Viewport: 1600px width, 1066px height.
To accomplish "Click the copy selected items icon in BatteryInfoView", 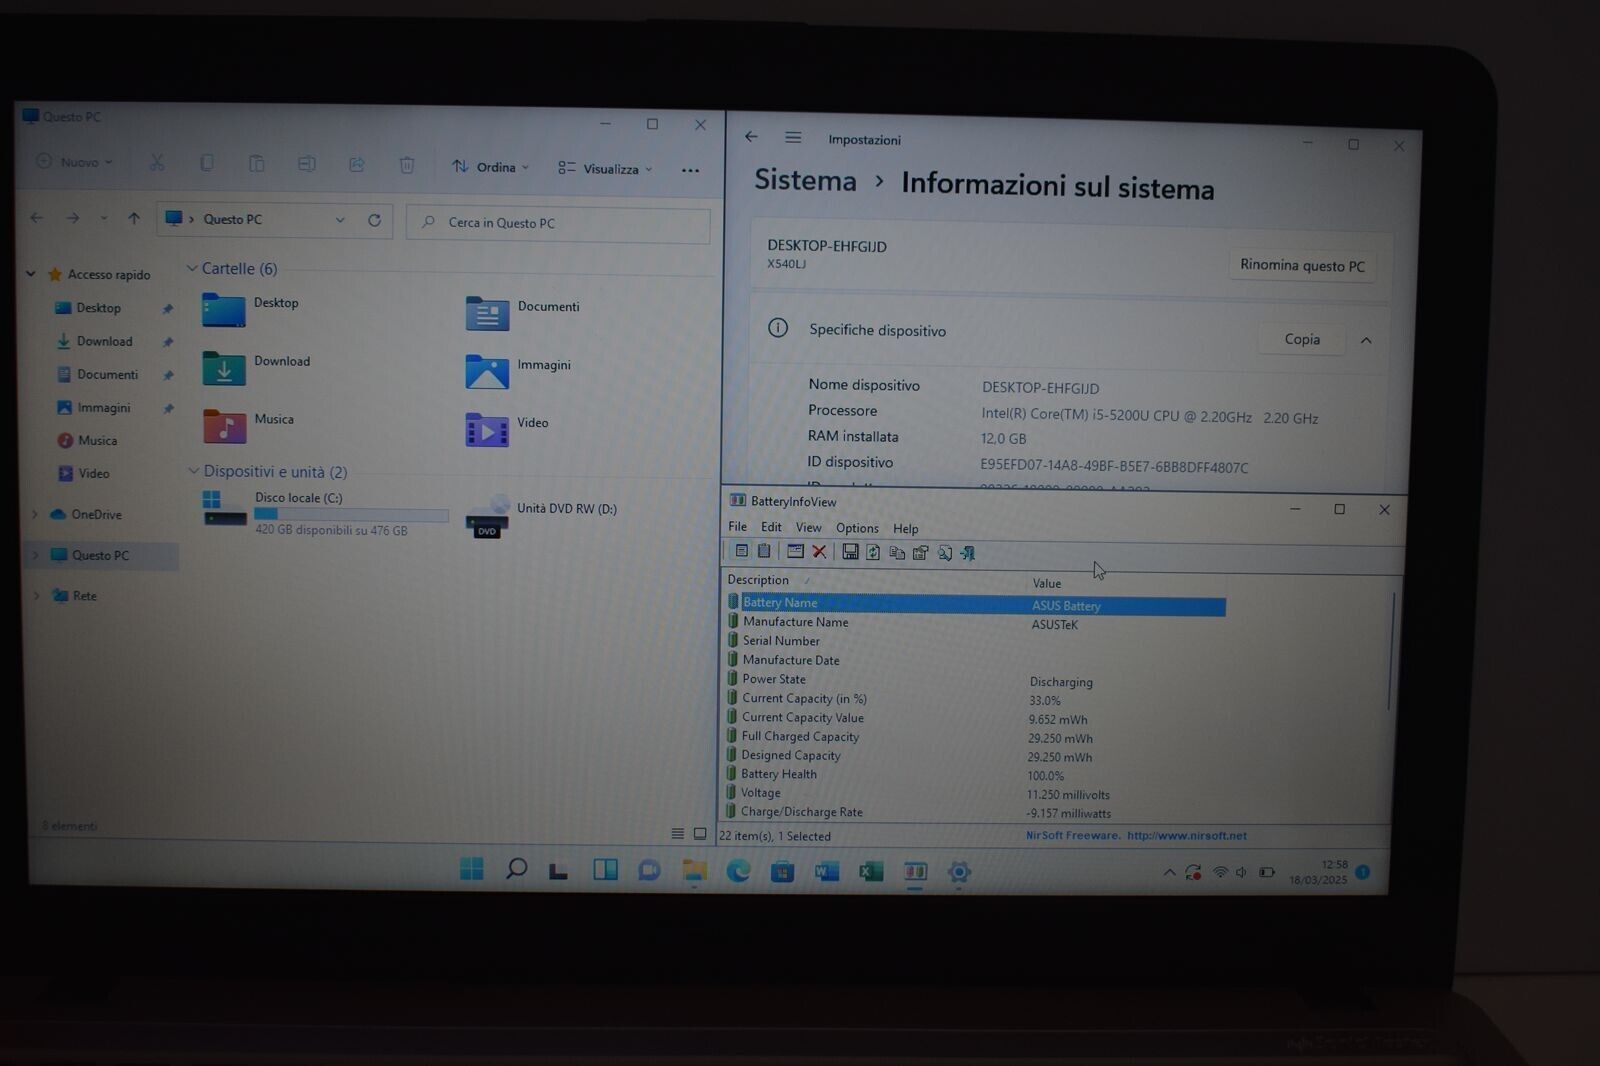I will pos(897,553).
